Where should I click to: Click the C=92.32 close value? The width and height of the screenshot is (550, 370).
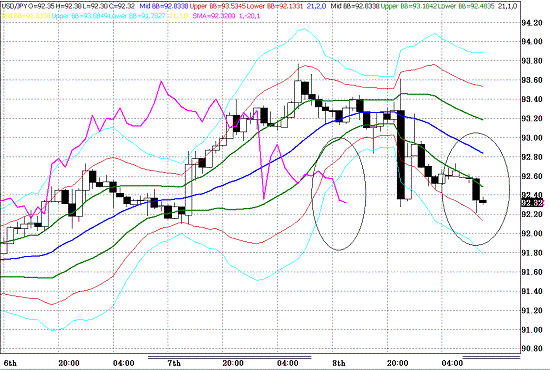click(122, 6)
